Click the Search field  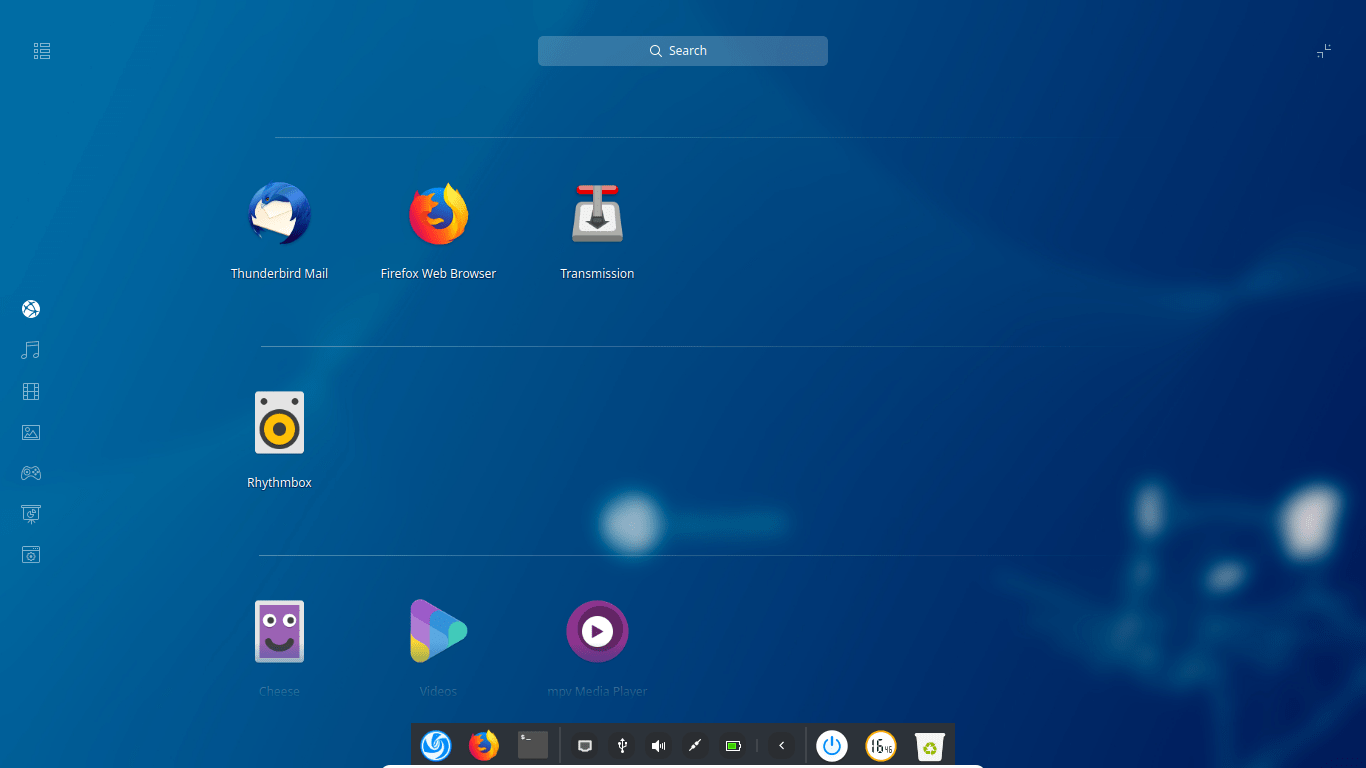[x=683, y=50]
